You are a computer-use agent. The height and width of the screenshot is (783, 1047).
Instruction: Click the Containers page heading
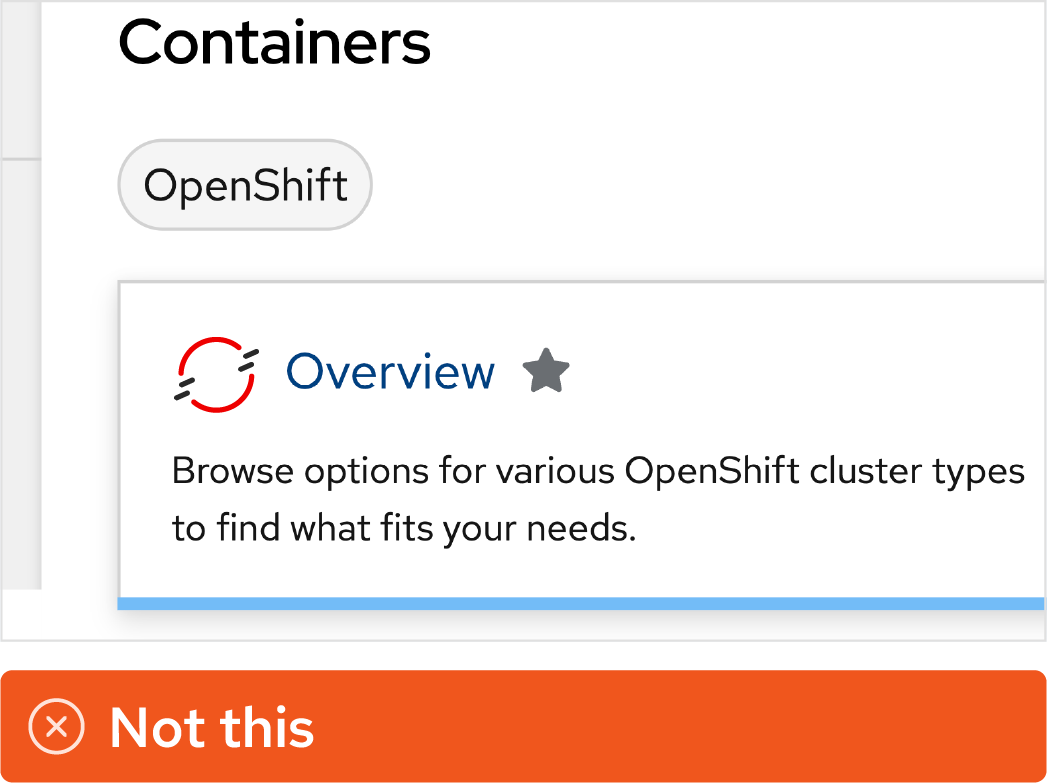[x=273, y=42]
